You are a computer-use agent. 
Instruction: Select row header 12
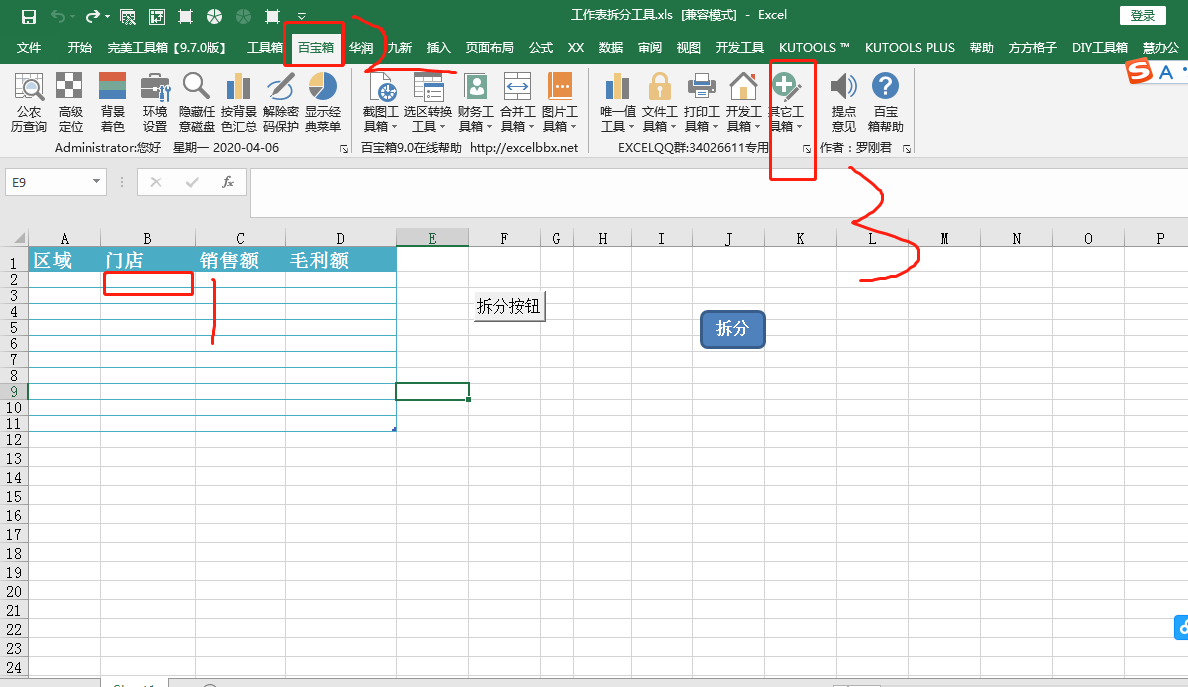[14, 440]
